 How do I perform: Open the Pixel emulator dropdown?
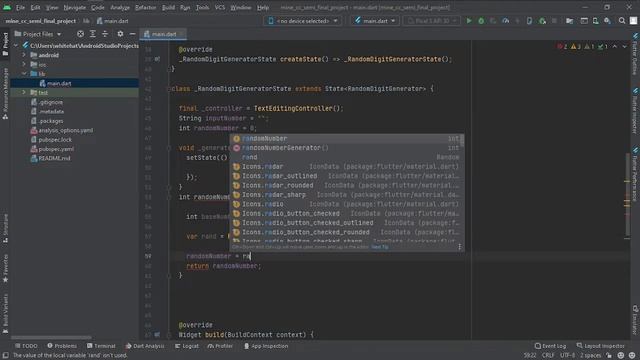[x=431, y=21]
